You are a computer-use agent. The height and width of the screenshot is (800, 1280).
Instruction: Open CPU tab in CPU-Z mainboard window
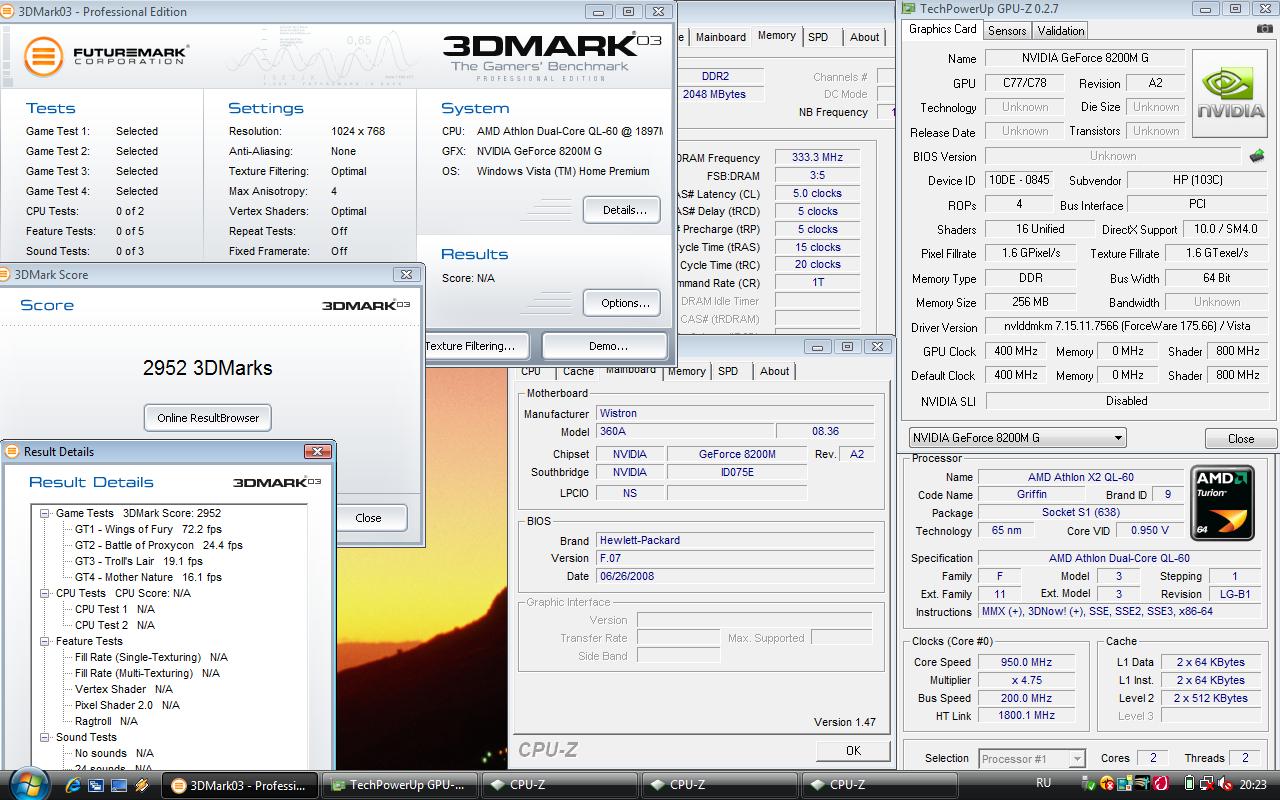[531, 371]
